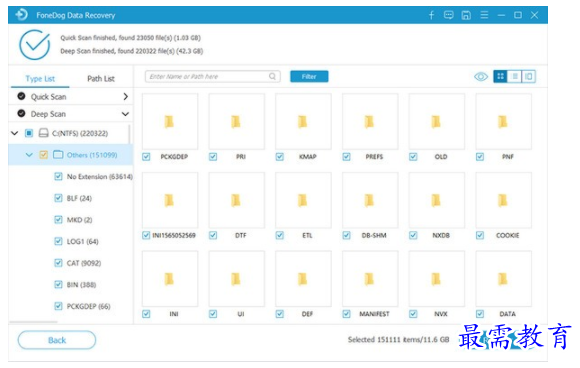The height and width of the screenshot is (368, 580).
Task: Open the ETL folder thumbnail
Action: pos(303,200)
